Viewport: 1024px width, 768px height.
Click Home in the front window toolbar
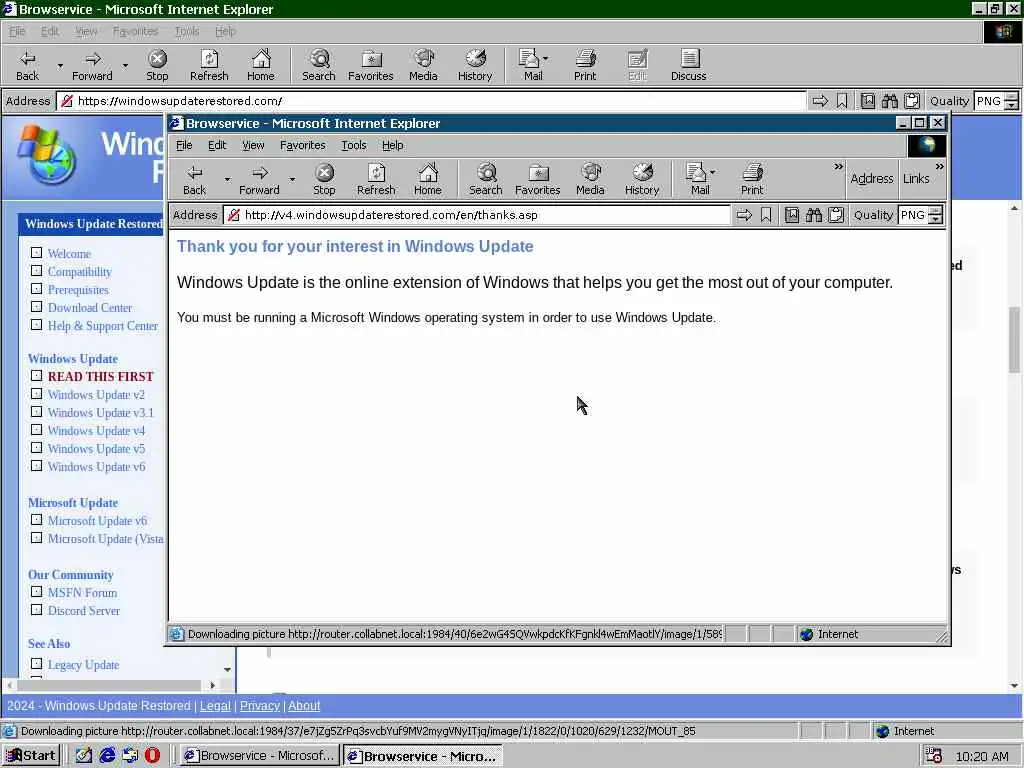point(428,180)
